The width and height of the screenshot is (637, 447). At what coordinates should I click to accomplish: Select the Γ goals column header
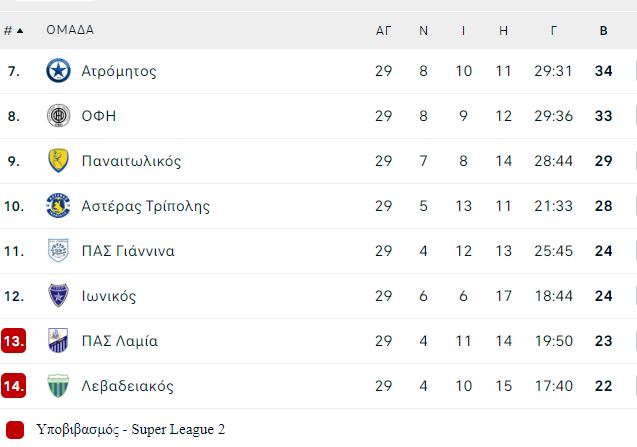coord(553,30)
